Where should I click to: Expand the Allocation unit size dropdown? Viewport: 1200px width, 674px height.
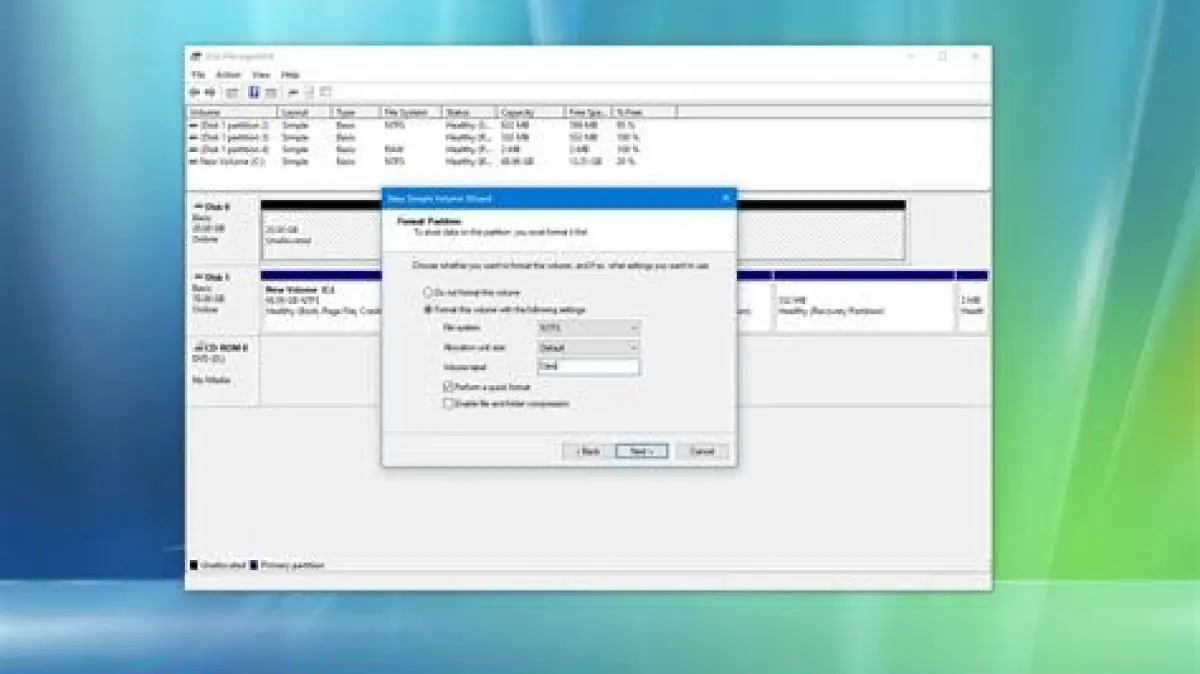tap(588, 347)
